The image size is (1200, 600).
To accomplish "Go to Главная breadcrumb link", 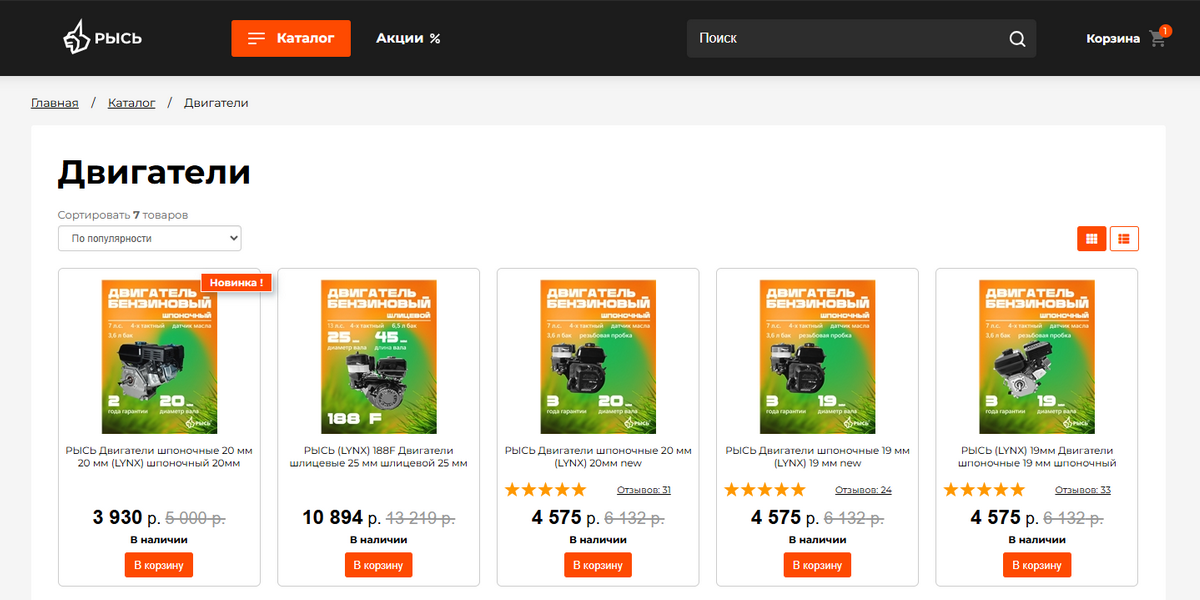I will [55, 103].
